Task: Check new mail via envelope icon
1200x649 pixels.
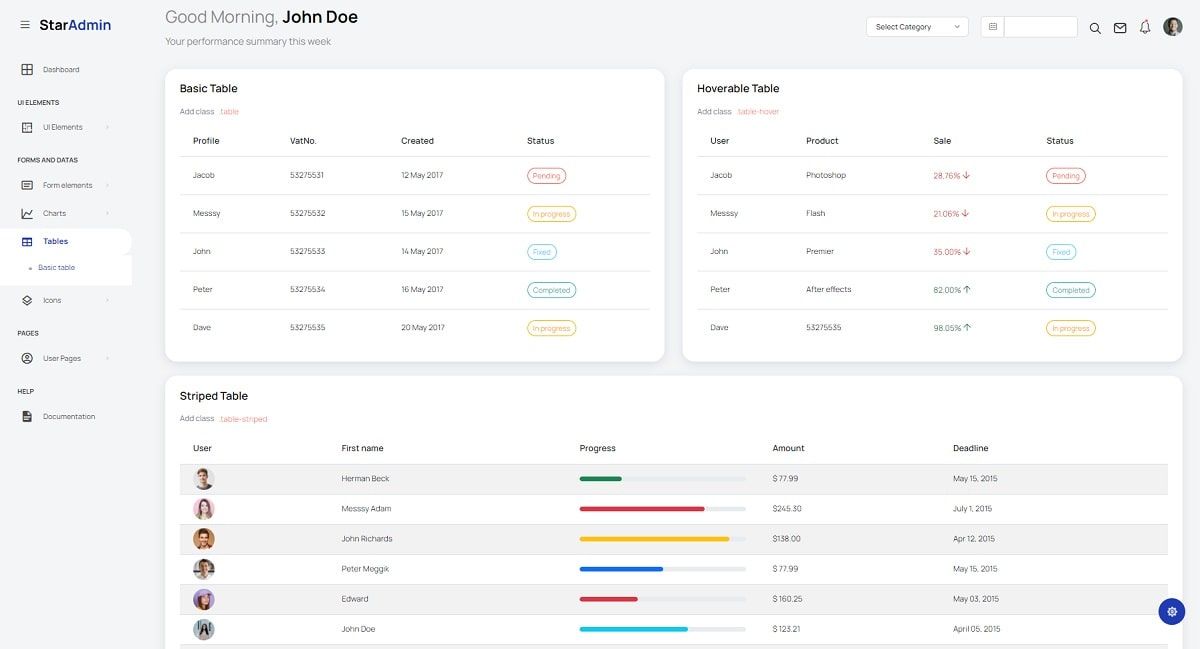Action: coord(1120,27)
